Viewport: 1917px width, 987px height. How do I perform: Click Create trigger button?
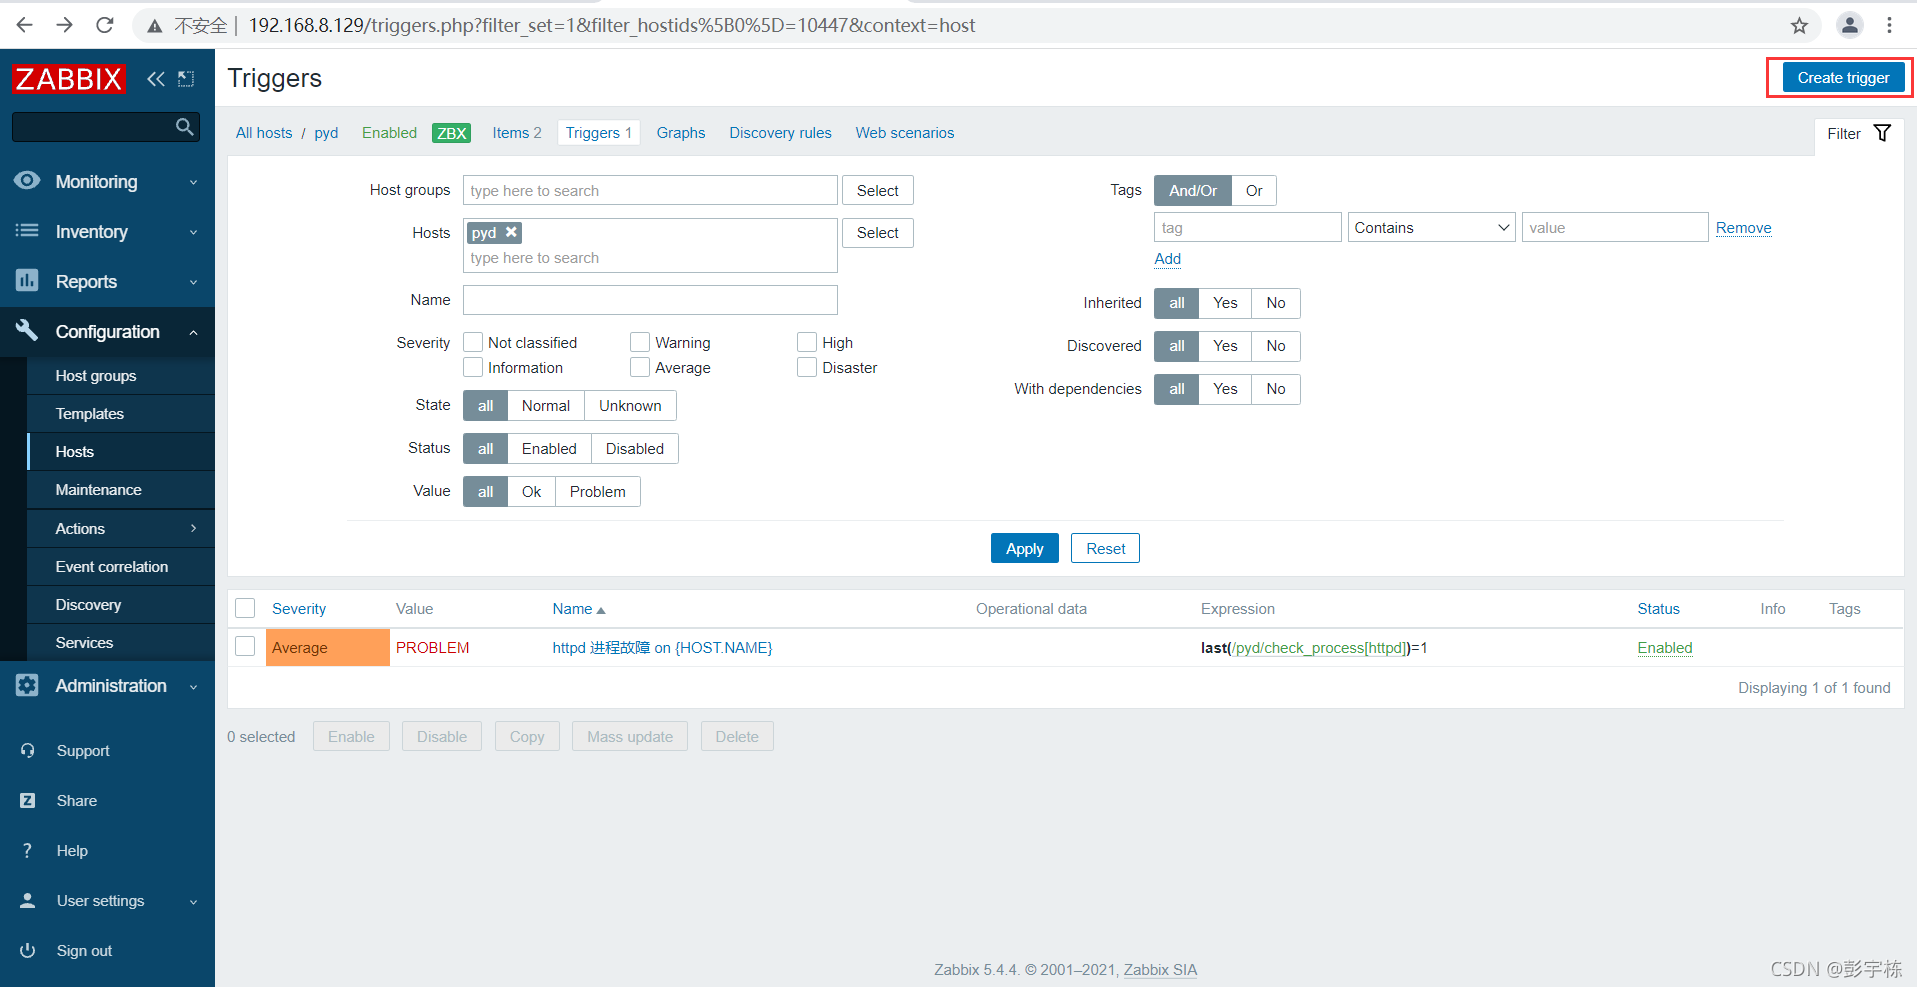point(1843,77)
